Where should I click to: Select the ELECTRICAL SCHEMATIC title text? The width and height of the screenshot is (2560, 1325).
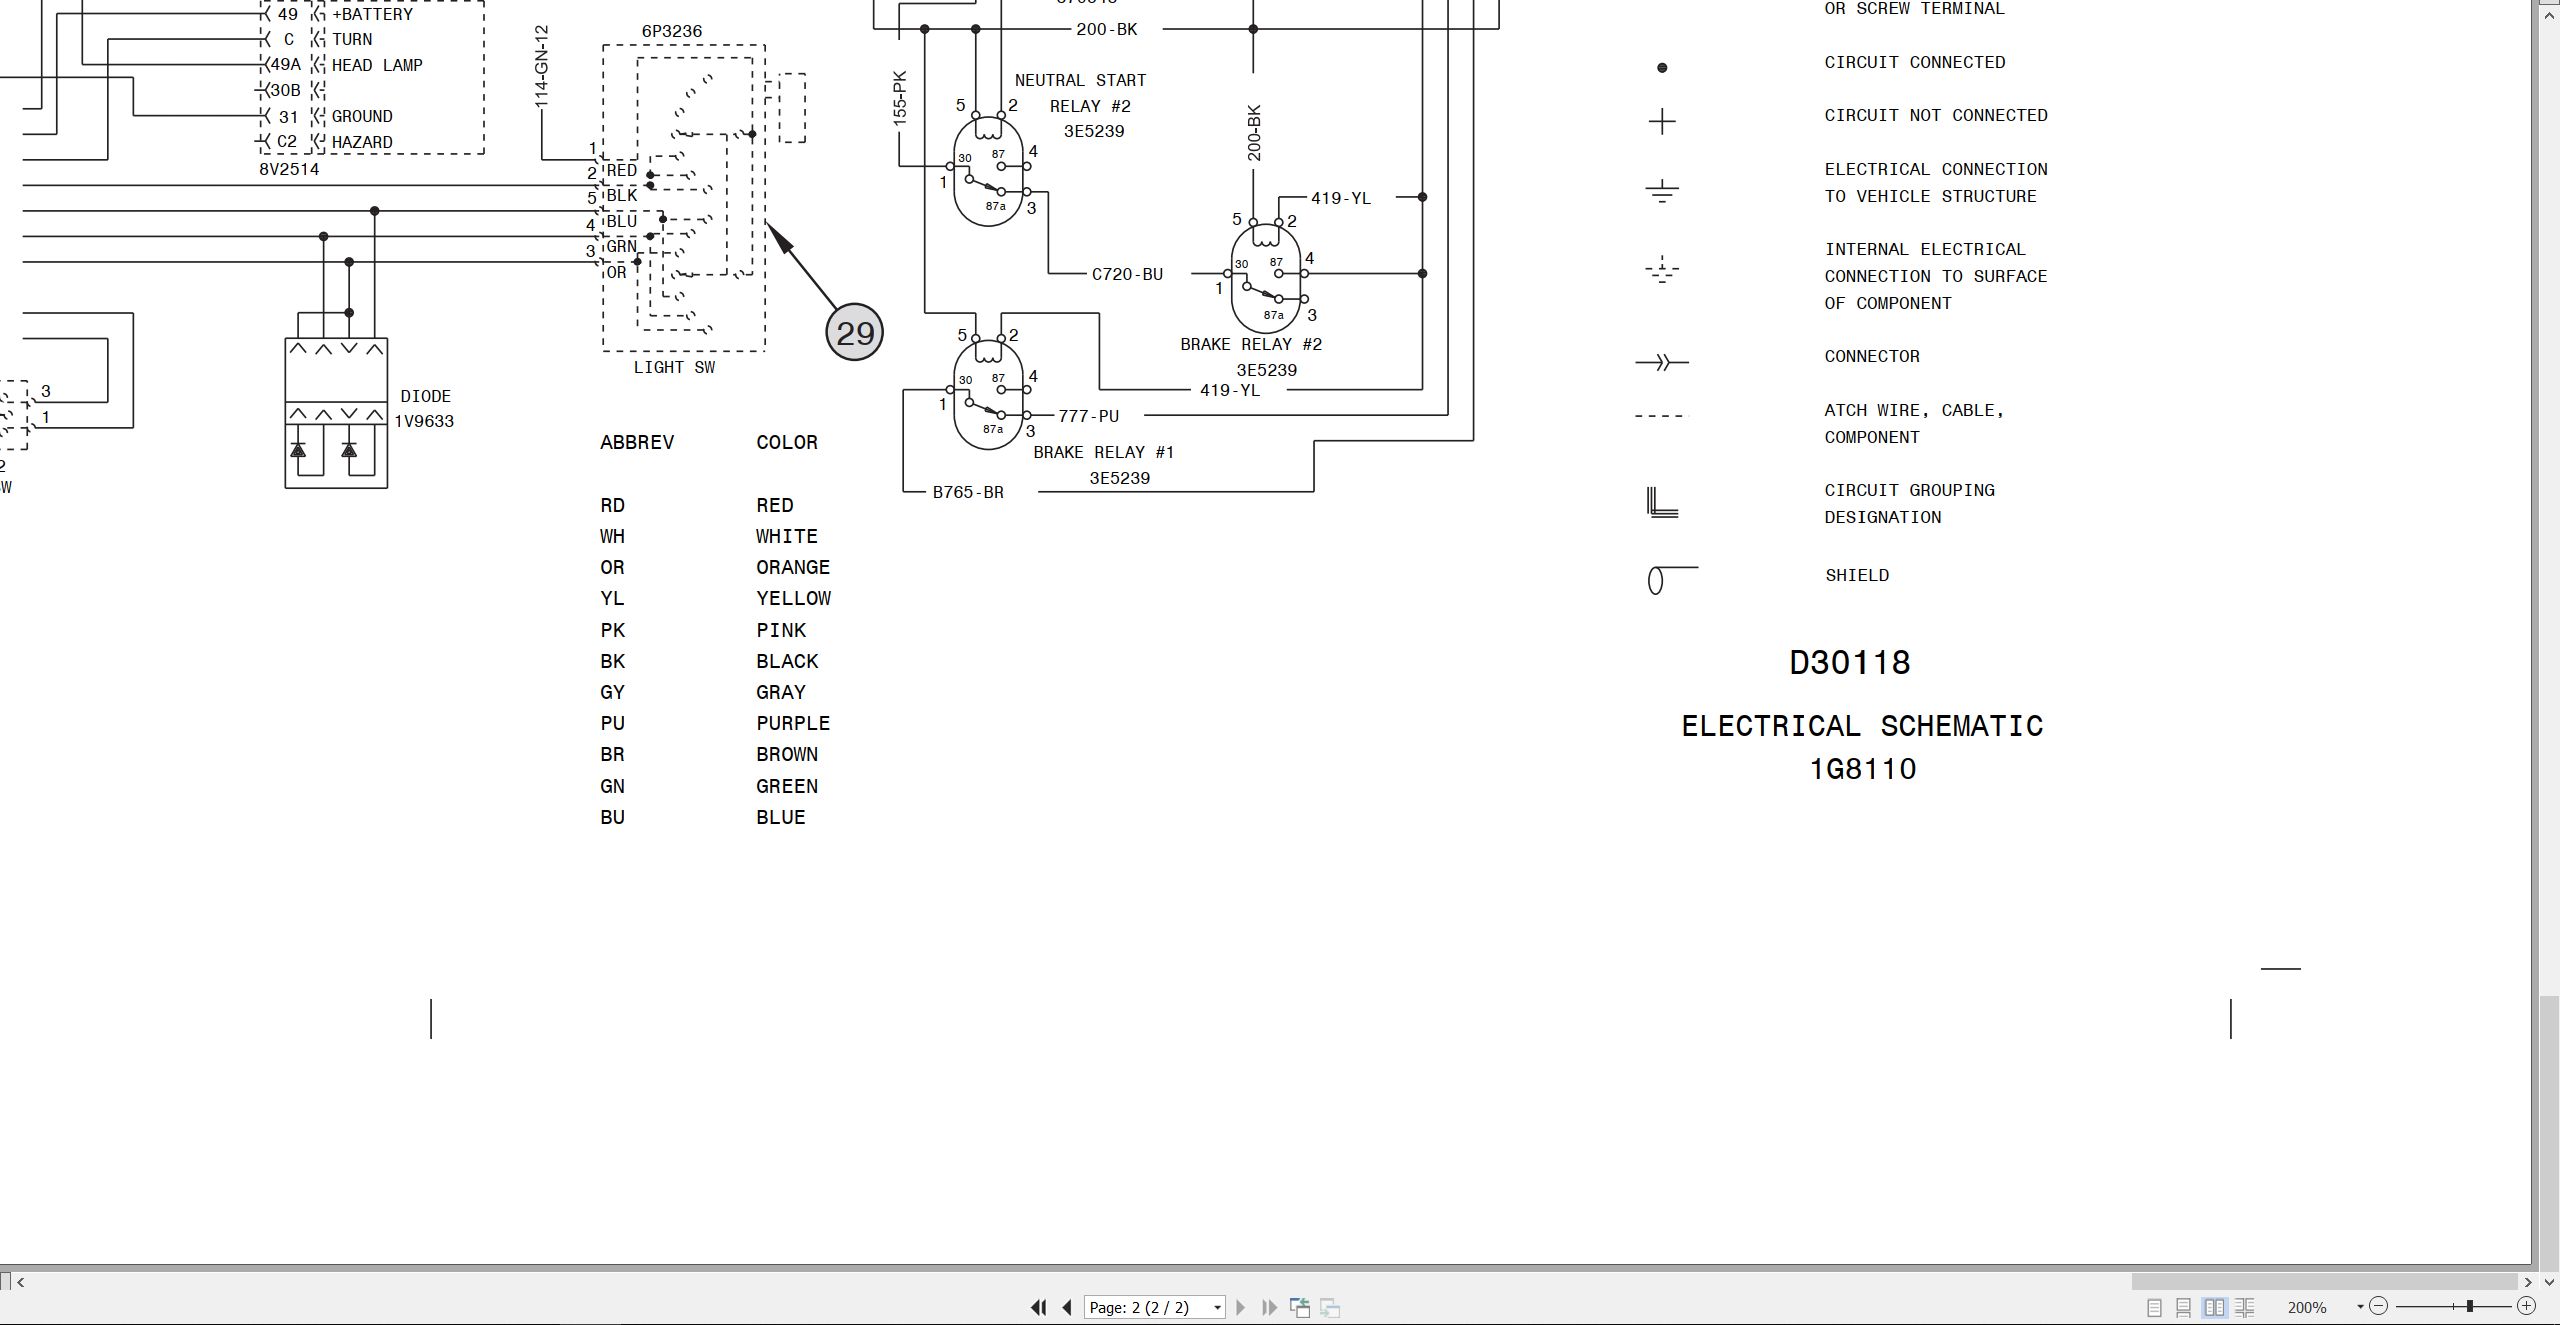point(1862,726)
